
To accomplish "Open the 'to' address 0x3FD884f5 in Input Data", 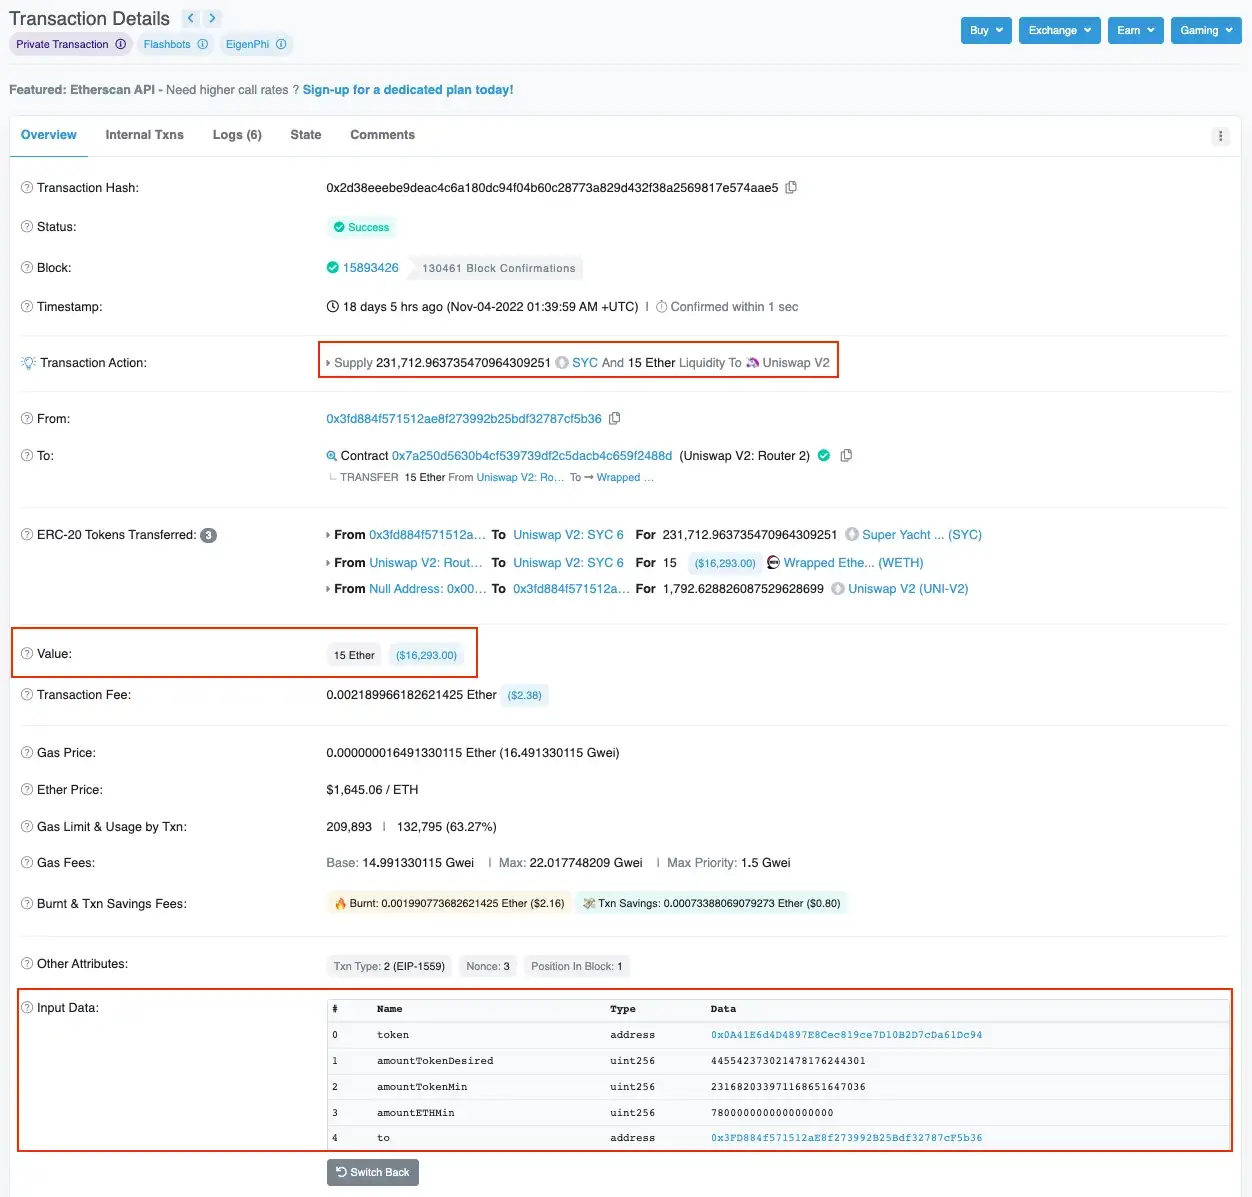I will point(846,1138).
